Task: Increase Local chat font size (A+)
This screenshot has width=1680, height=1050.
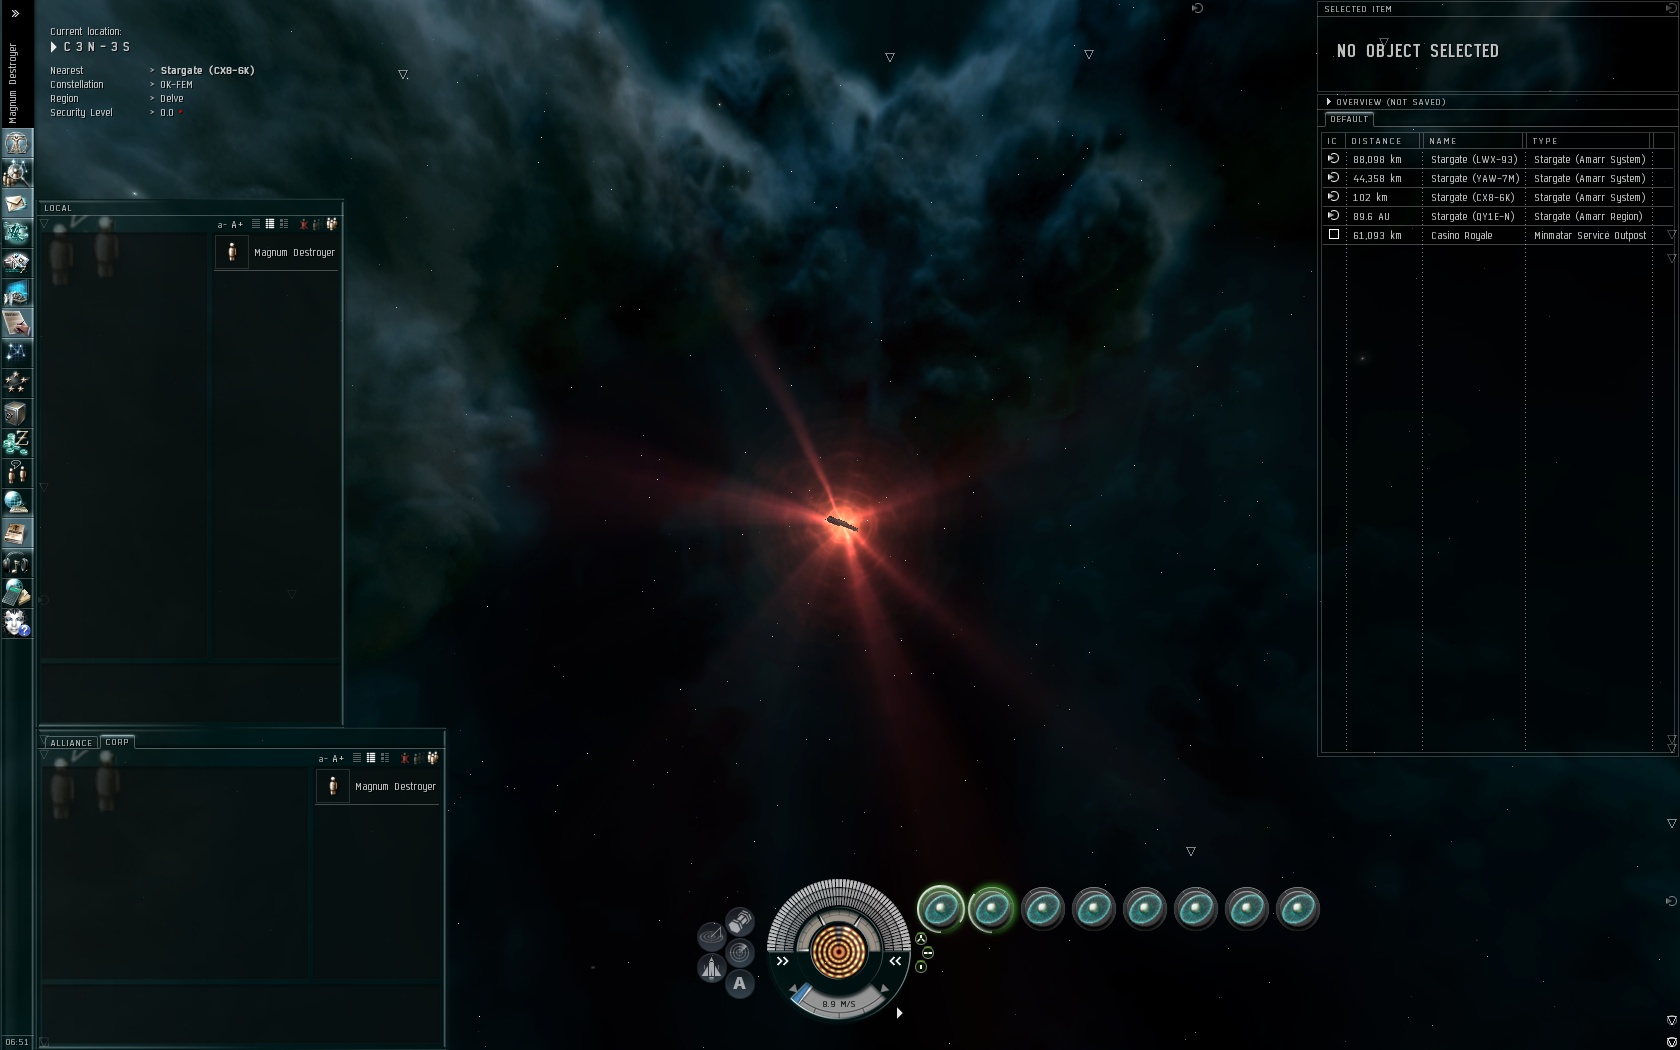Action: pos(238,225)
